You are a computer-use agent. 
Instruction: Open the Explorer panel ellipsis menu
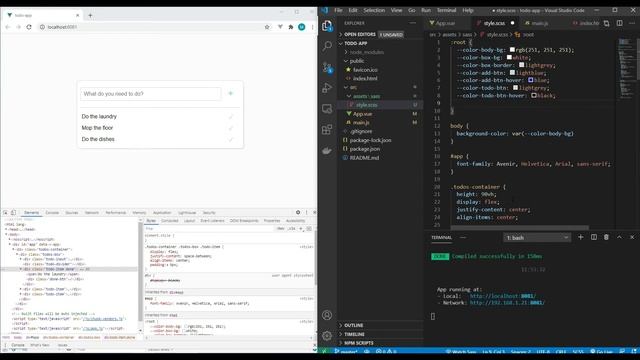pos(413,23)
